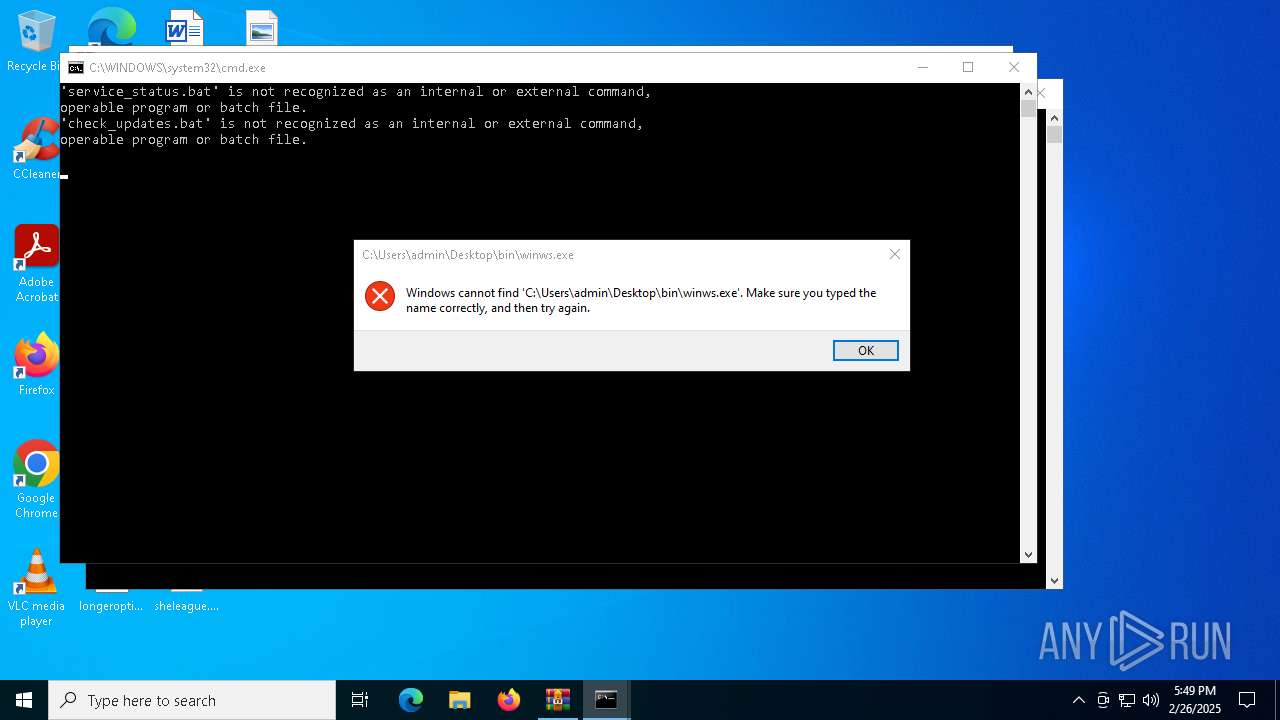Select the image file desktop icon
1280x720 pixels.
click(262, 28)
